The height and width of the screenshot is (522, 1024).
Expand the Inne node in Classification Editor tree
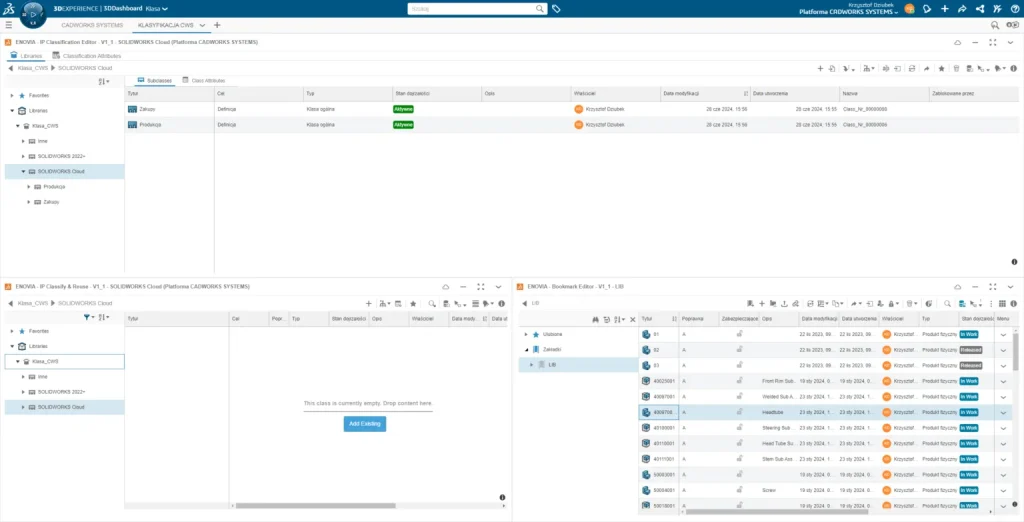coord(24,141)
